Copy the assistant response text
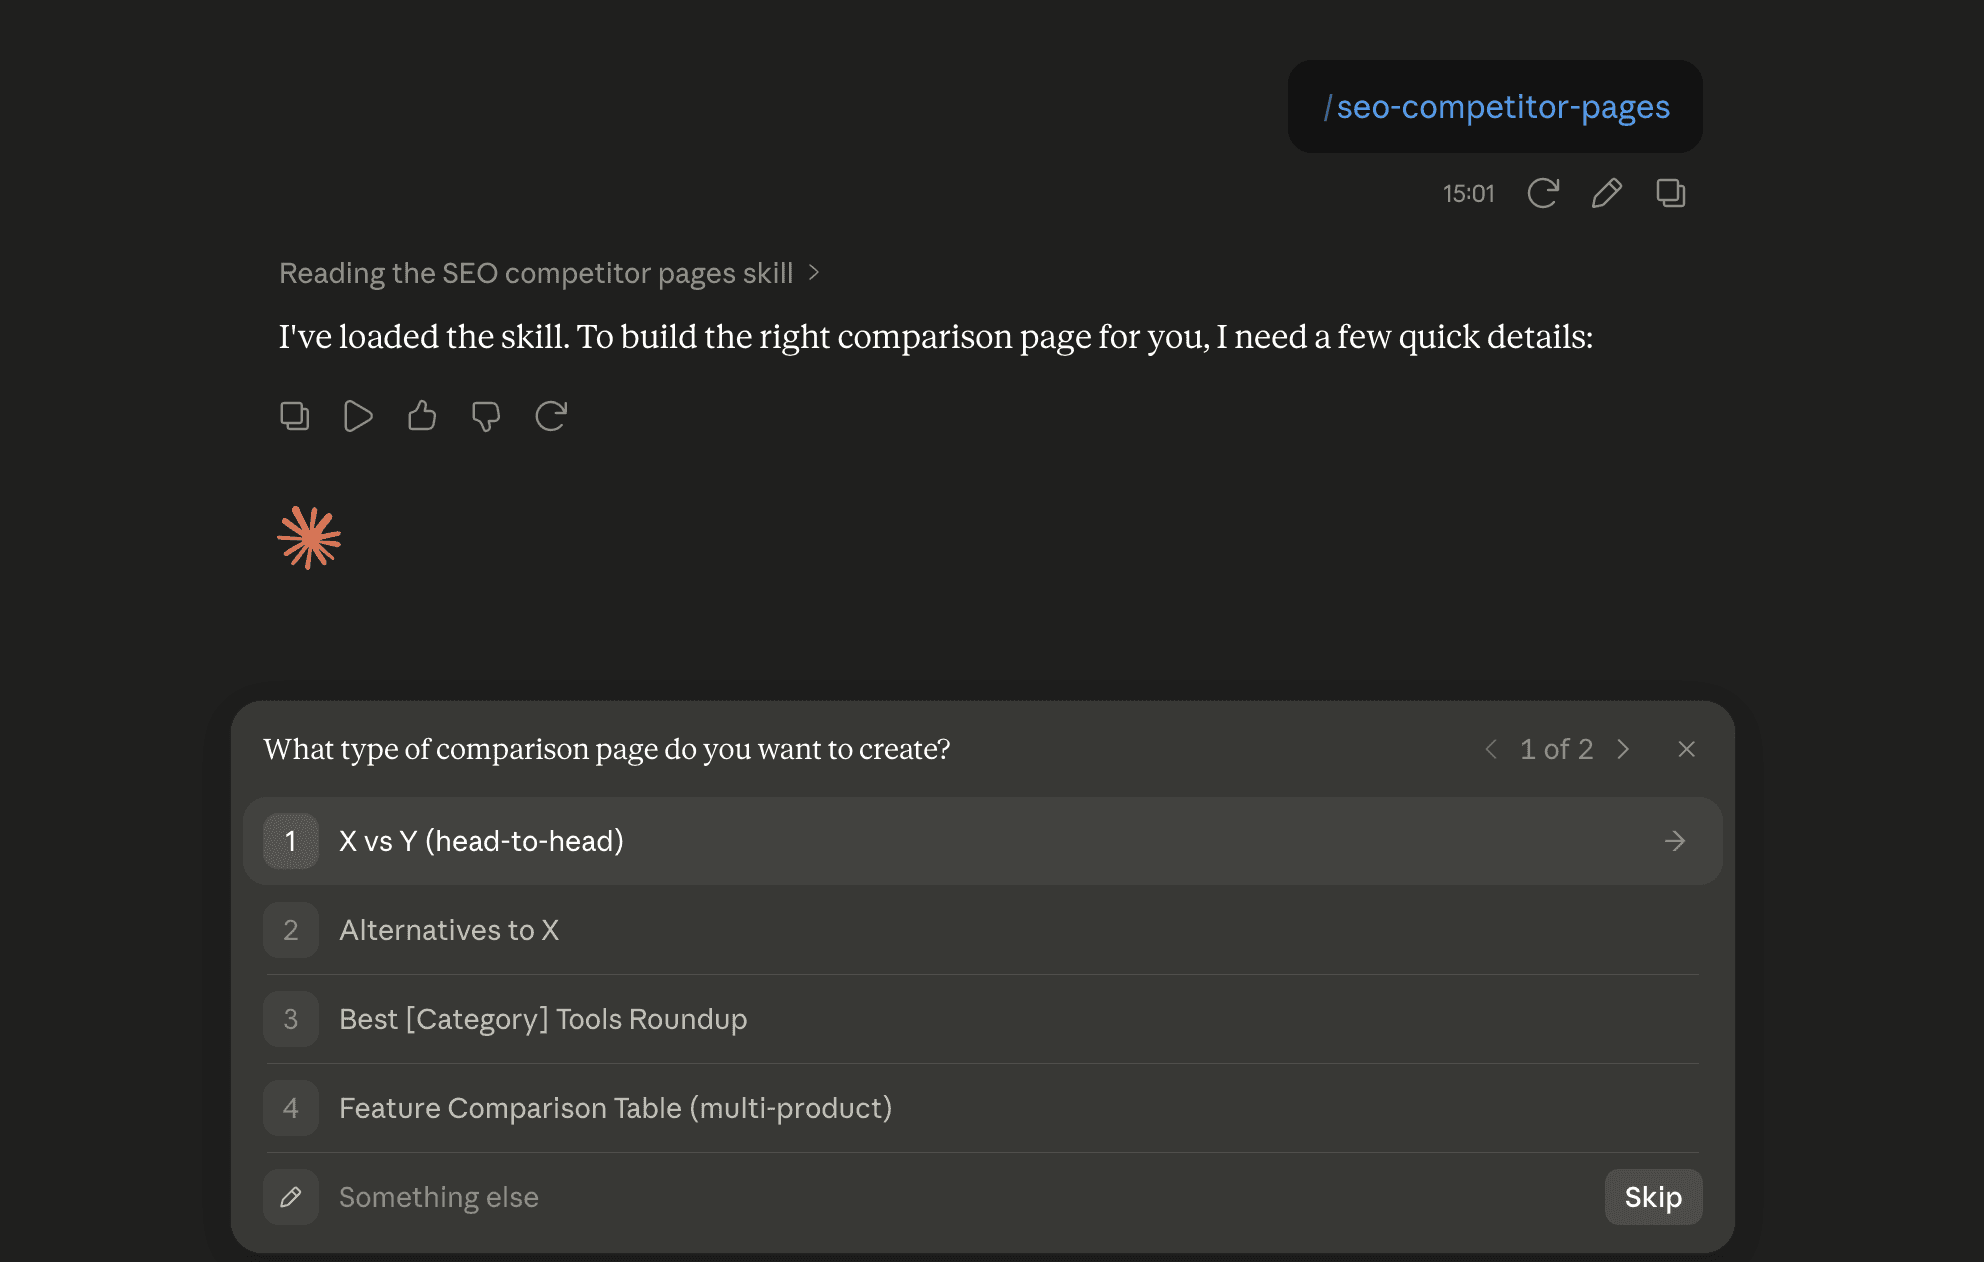Viewport: 1984px width, 1262px height. pos(295,415)
